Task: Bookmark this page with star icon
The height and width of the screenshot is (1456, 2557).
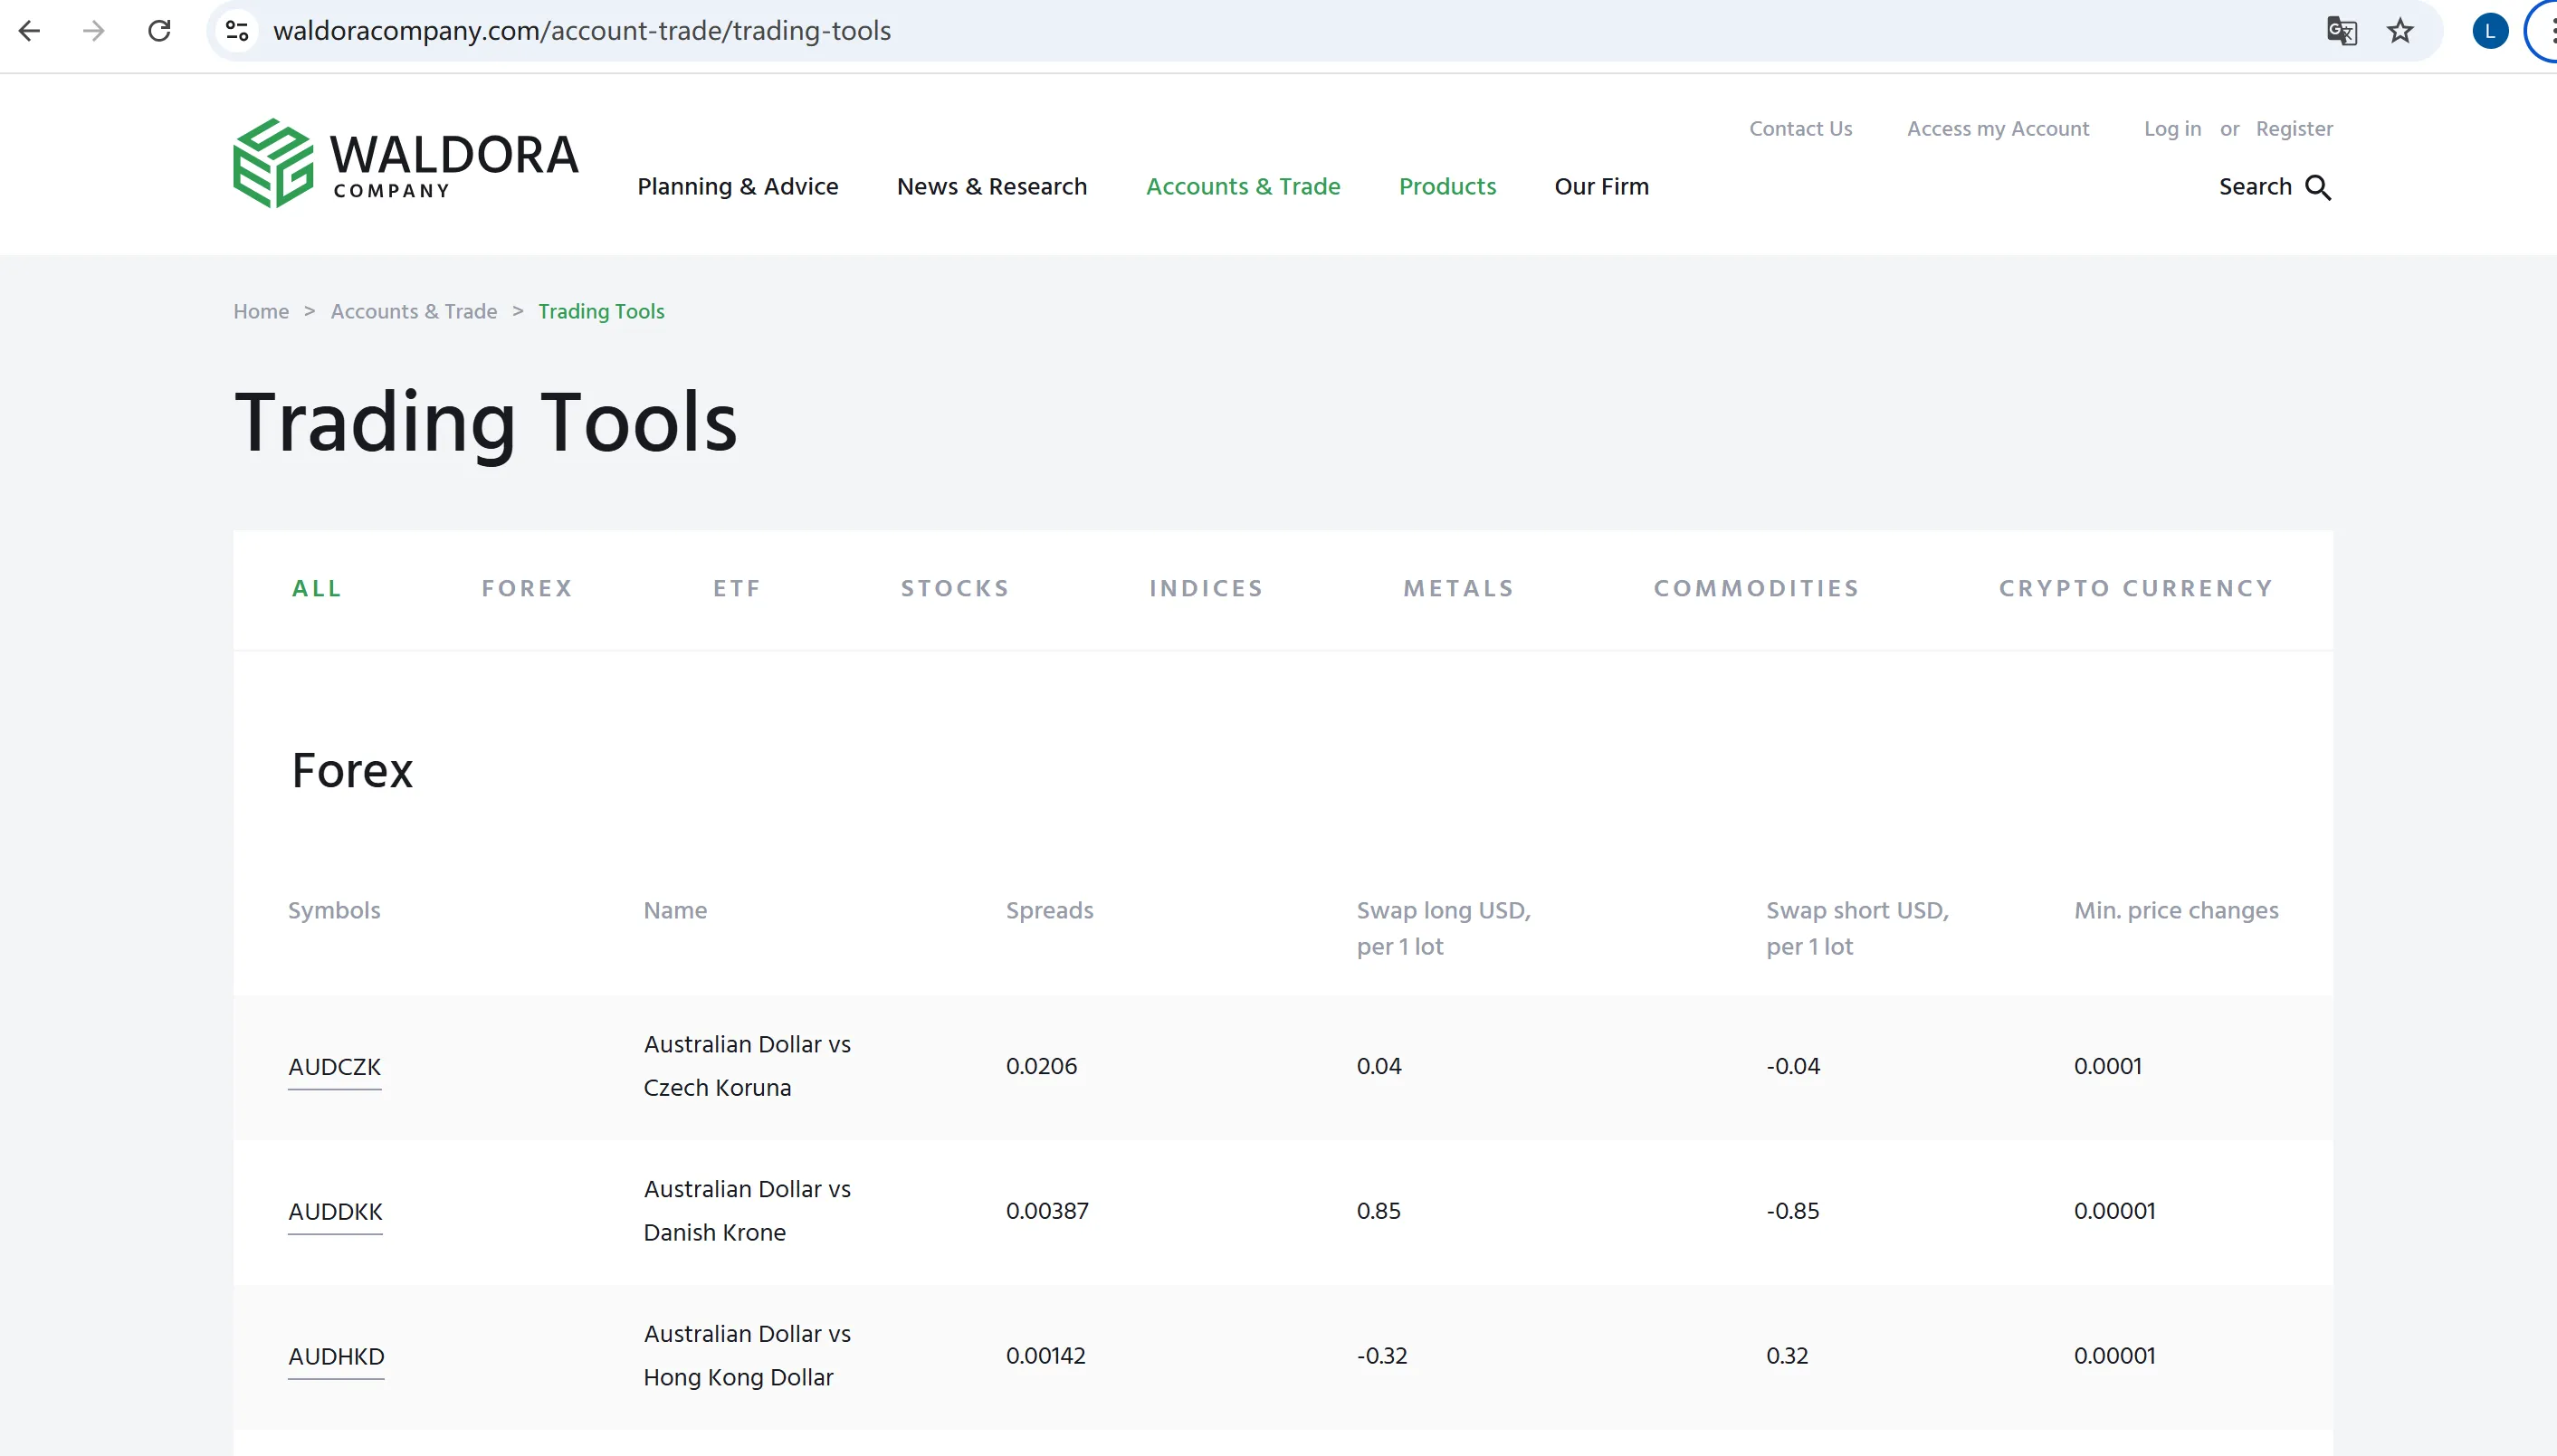Action: pyautogui.click(x=2400, y=31)
